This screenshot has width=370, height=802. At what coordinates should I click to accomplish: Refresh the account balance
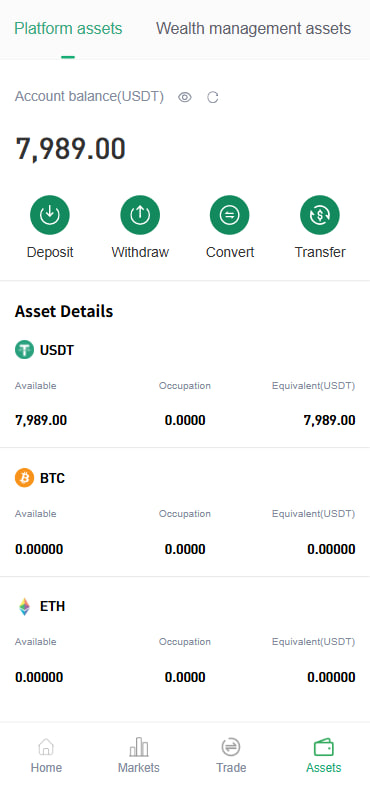click(x=213, y=97)
